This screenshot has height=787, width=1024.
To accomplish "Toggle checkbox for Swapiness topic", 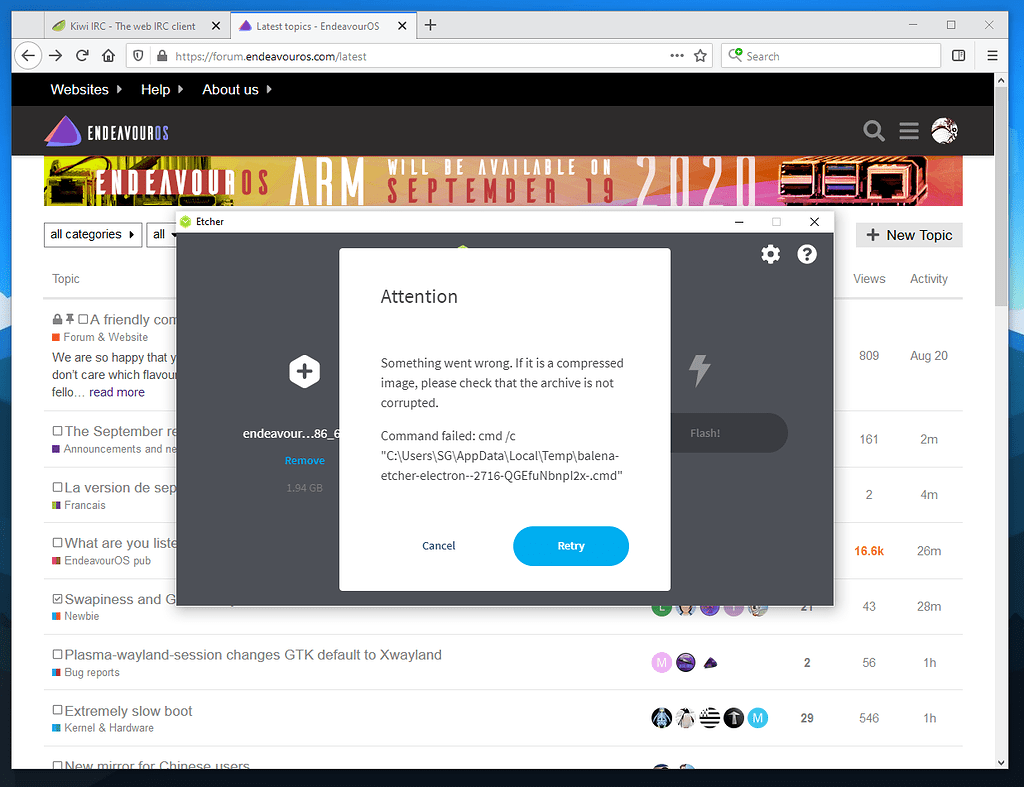I will click(x=57, y=599).
